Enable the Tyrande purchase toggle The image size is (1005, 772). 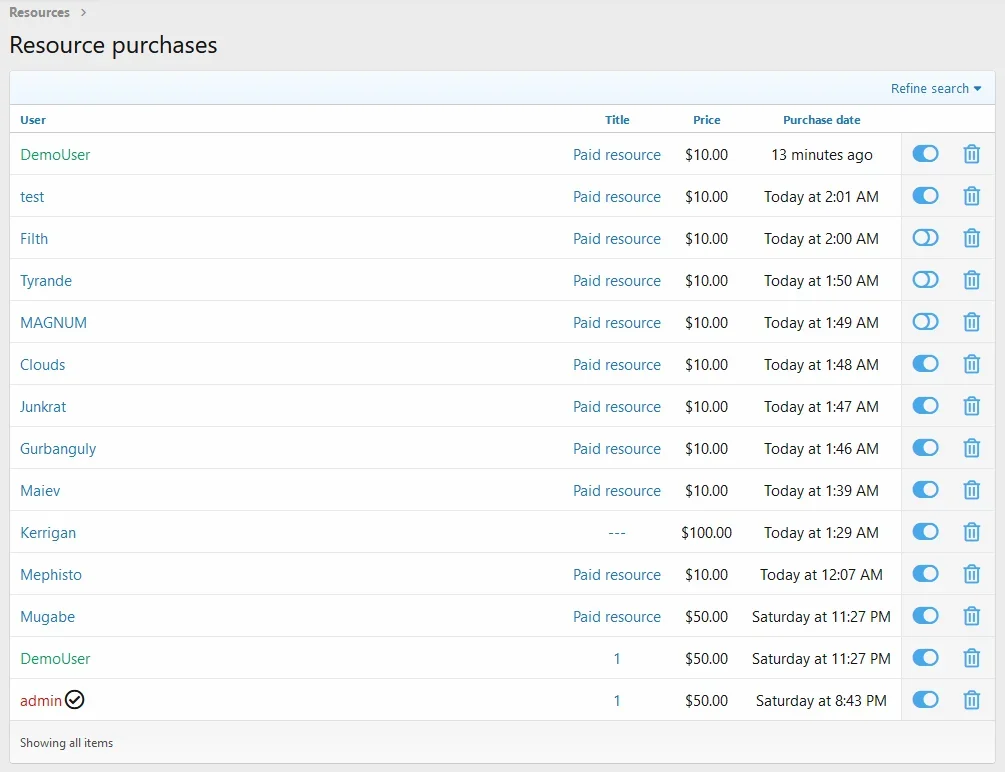tap(925, 280)
